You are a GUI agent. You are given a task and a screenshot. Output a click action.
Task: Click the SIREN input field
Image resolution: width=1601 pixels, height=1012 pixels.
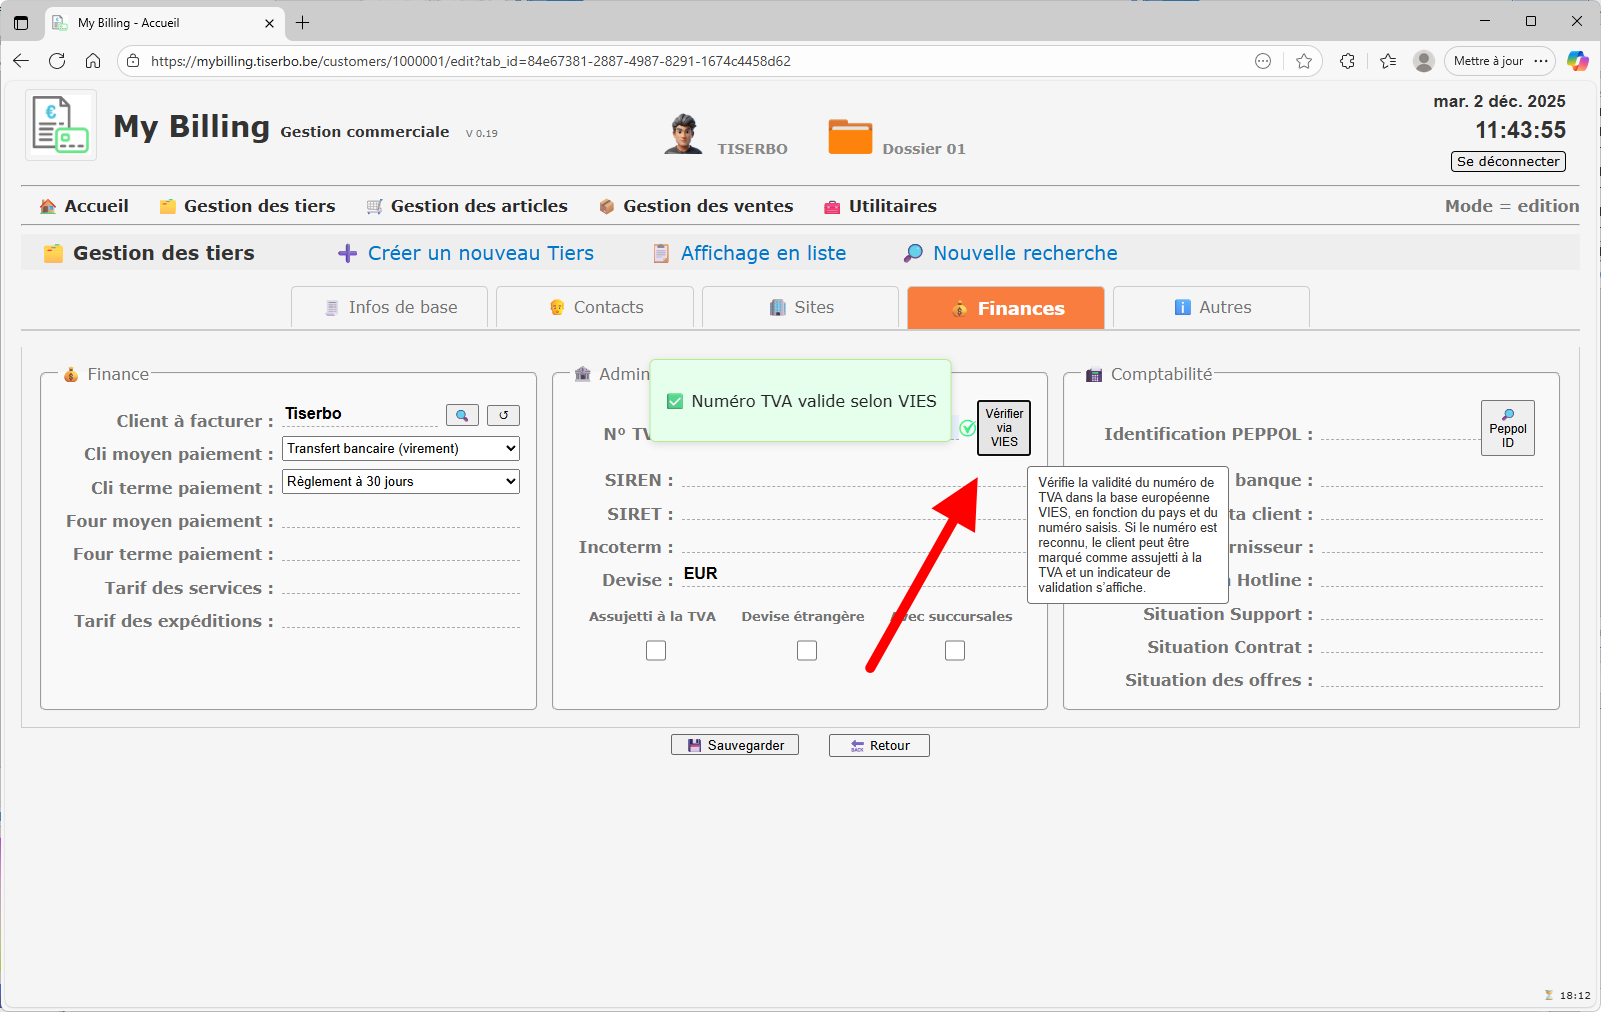point(850,479)
